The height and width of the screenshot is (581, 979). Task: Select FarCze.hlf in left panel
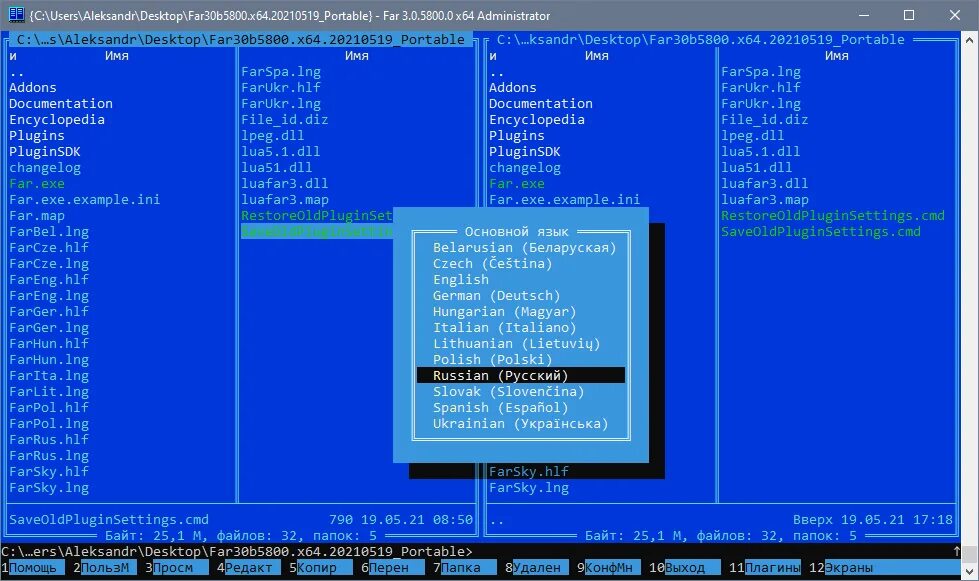[49, 248]
